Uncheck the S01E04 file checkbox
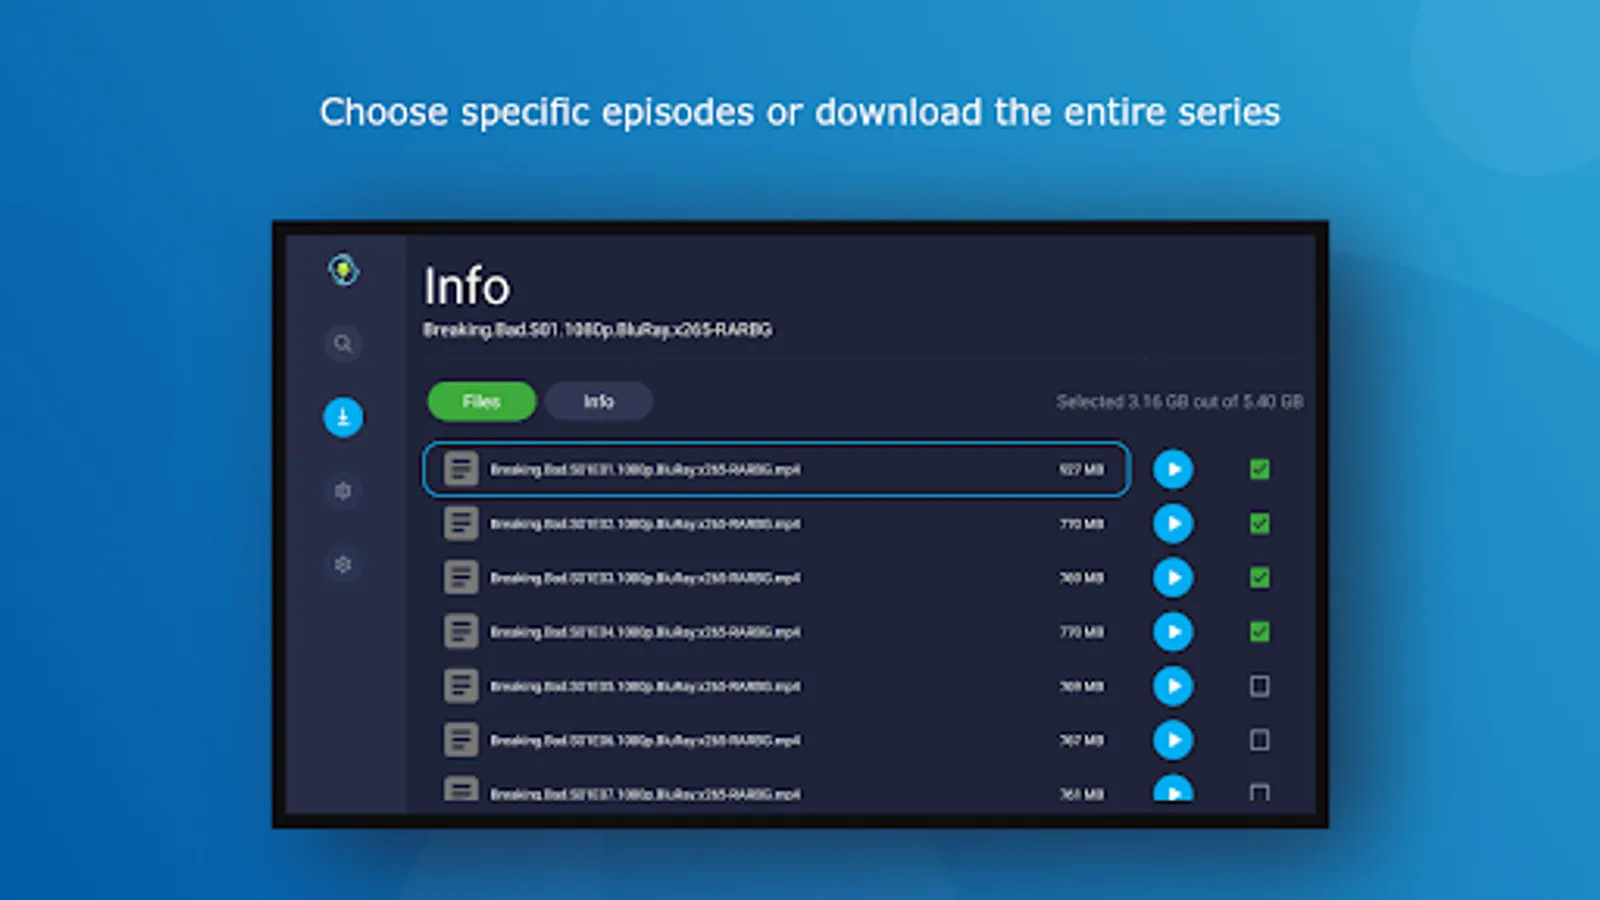 pos(1260,631)
